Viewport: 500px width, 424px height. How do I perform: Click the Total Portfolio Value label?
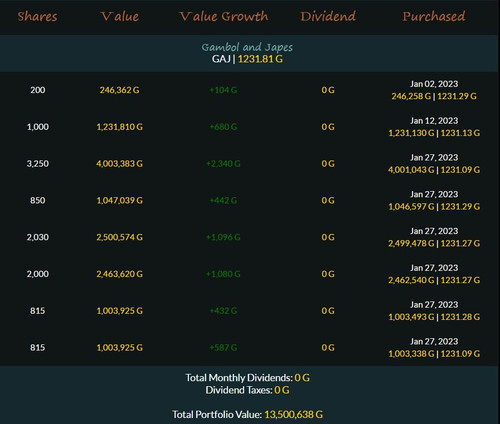[217, 415]
